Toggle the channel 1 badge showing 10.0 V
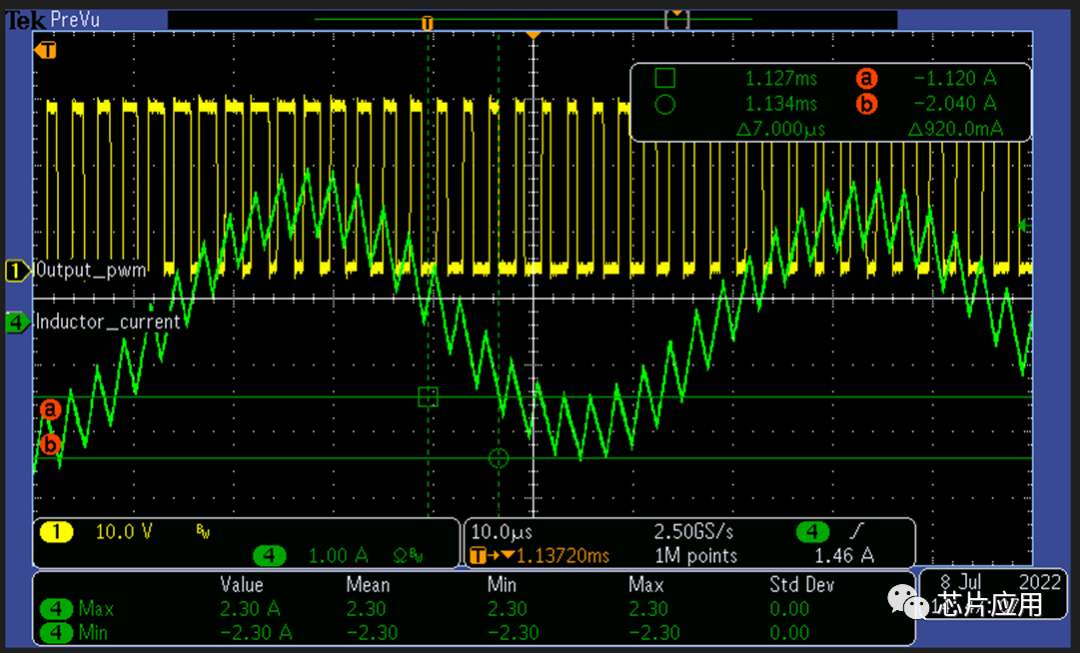1080x653 pixels. (57, 532)
